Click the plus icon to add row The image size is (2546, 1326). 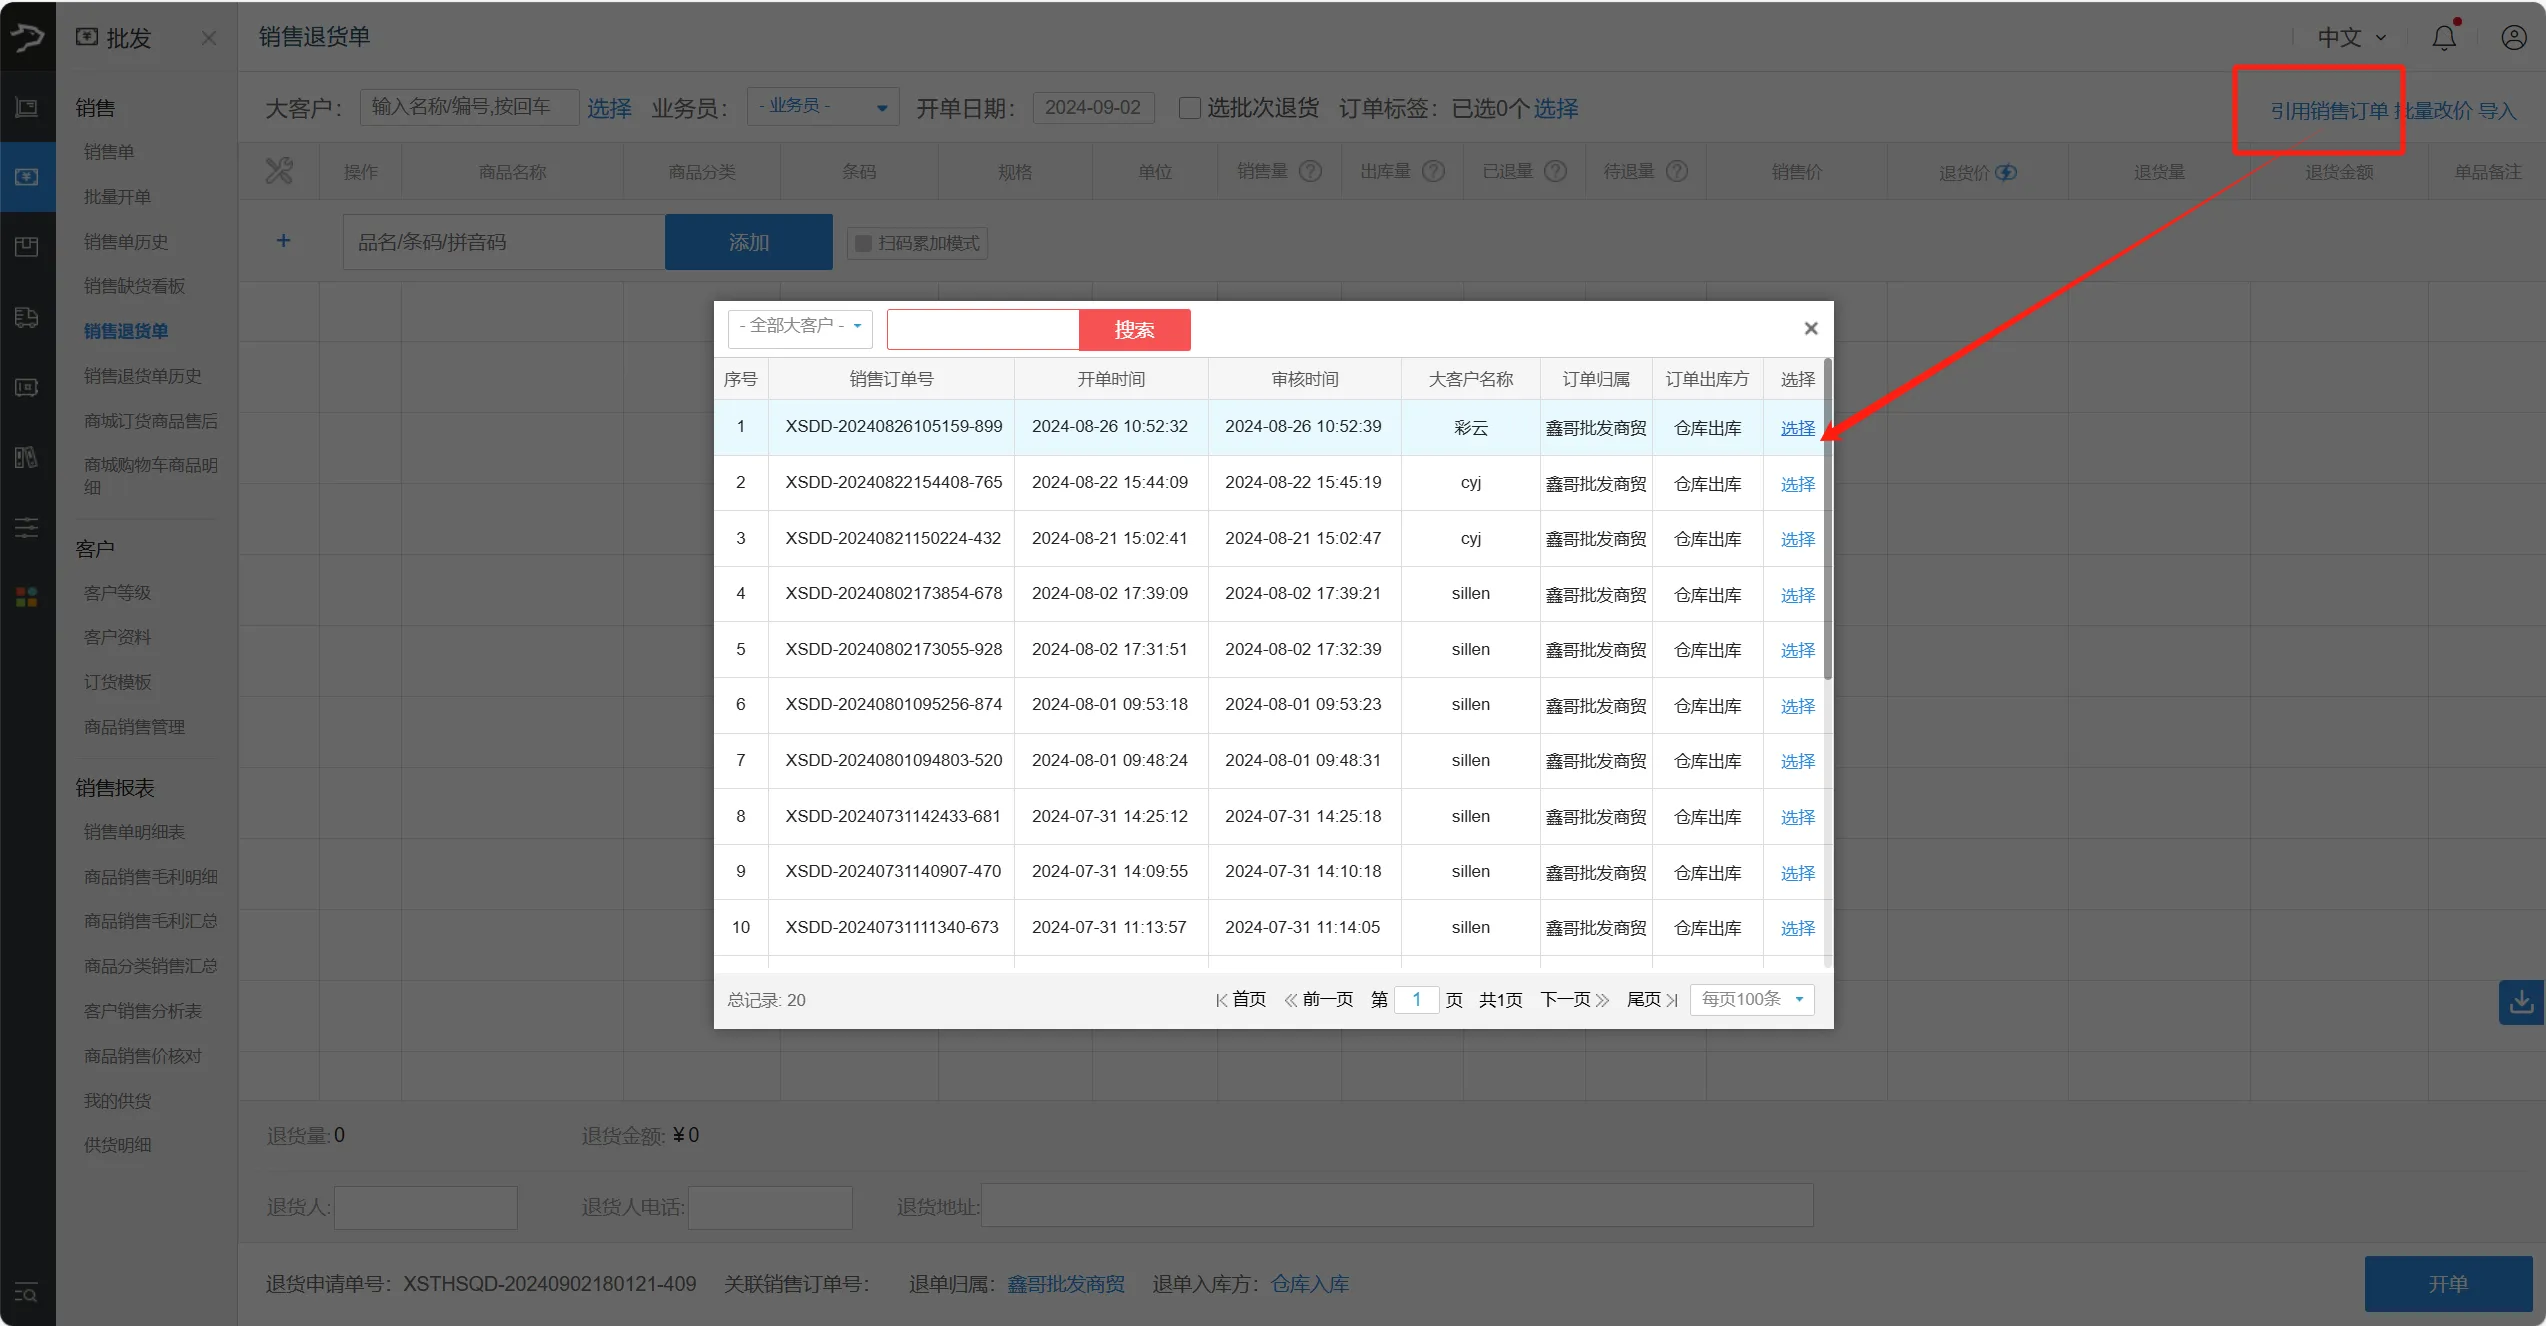(283, 241)
